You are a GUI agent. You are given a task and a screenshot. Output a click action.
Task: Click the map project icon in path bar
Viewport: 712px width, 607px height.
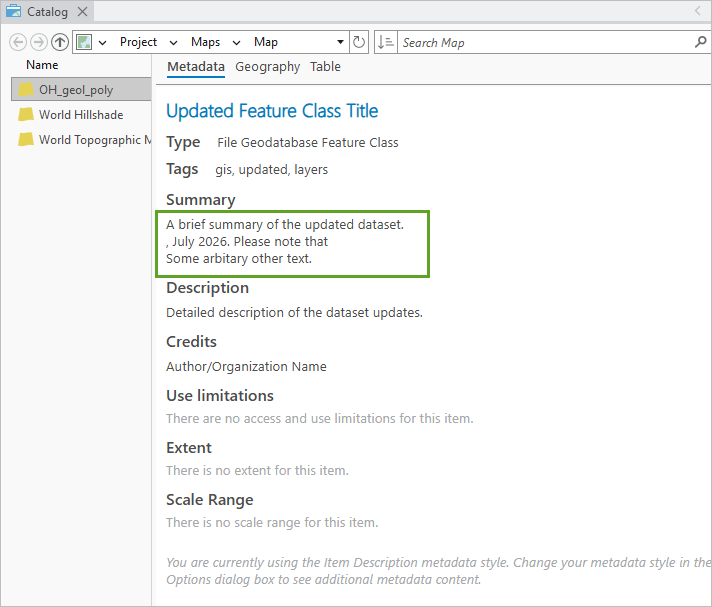pyautogui.click(x=84, y=42)
